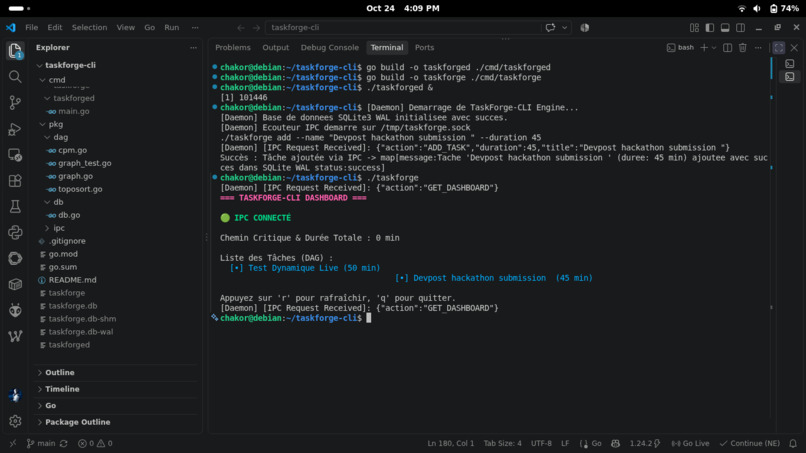Open the Remote Explorer icon
The height and width of the screenshot is (453, 806).
[15, 155]
